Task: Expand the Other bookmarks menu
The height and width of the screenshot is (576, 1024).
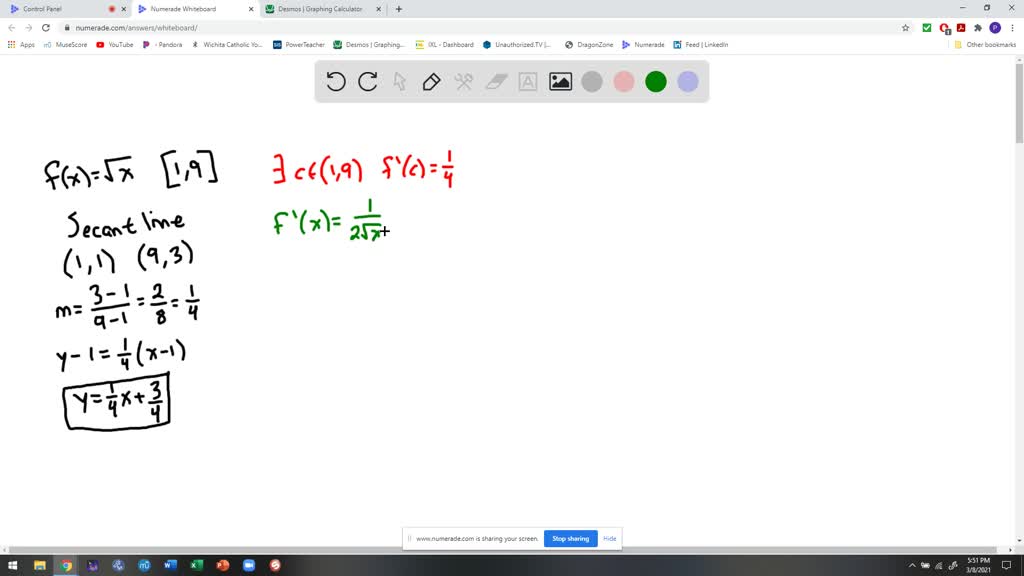Action: 988,44
